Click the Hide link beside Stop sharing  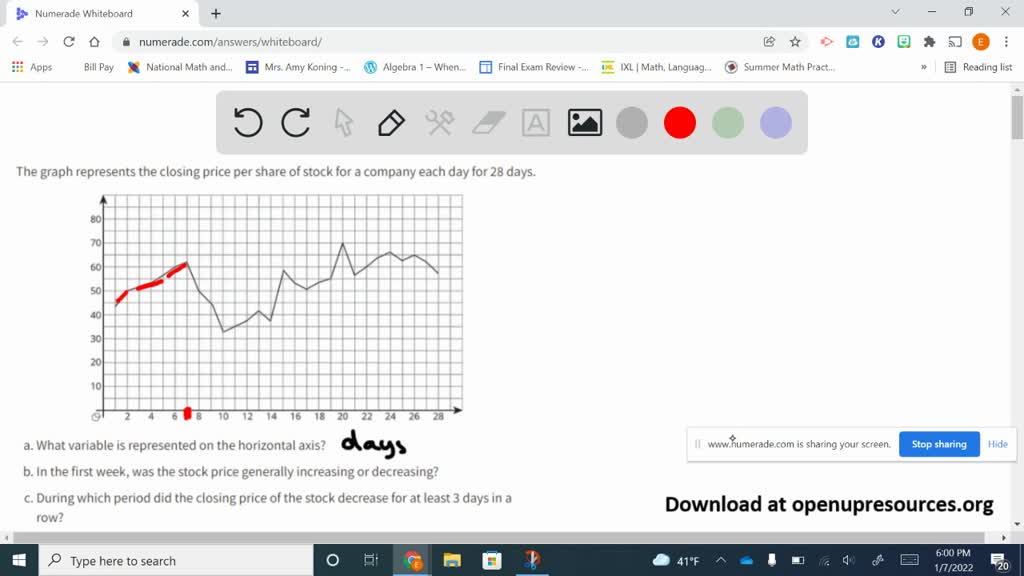coord(997,444)
